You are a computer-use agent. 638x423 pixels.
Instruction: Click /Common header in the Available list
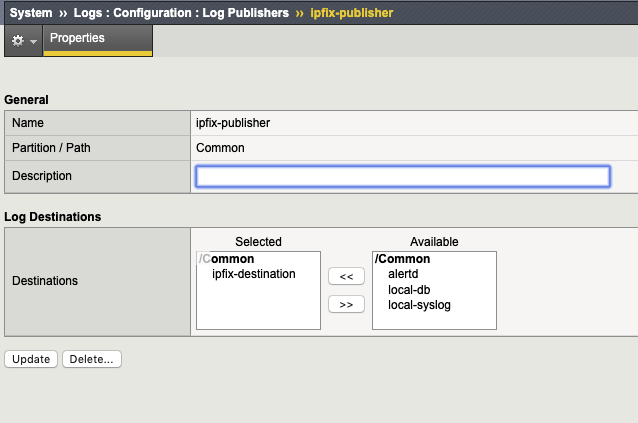click(402, 259)
